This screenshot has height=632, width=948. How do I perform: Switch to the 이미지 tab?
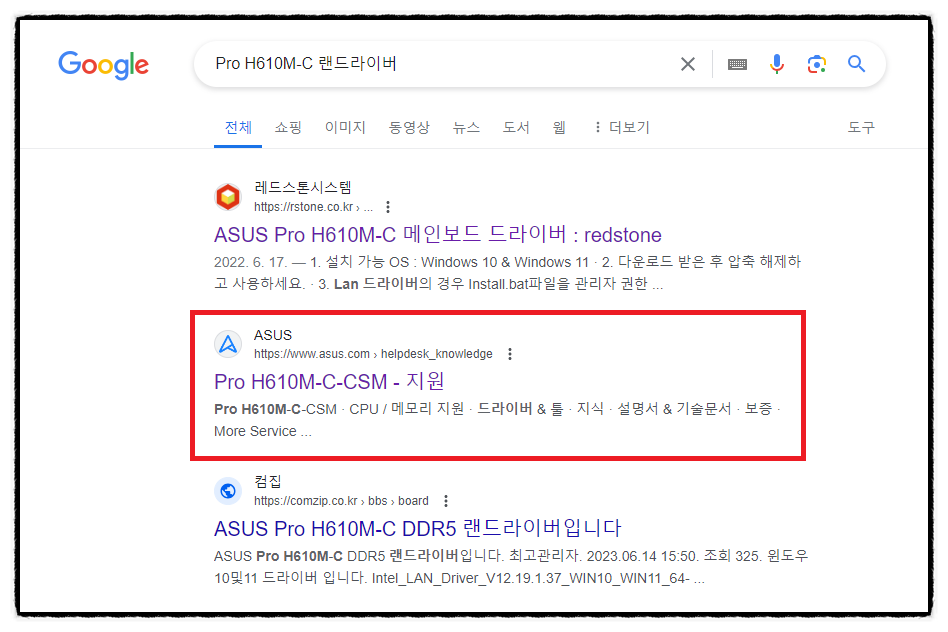point(345,128)
